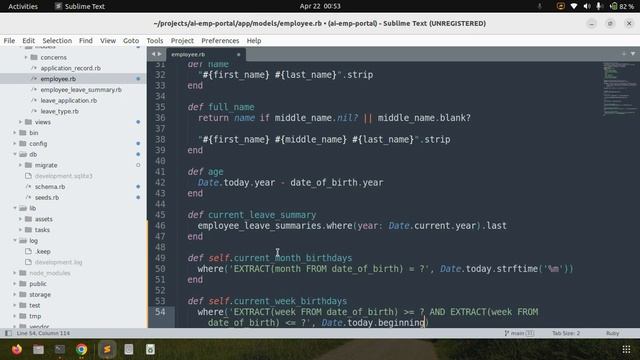The width and height of the screenshot is (640, 360).
Task: Open the tab list dropdown arrow
Action: [x=633, y=54]
